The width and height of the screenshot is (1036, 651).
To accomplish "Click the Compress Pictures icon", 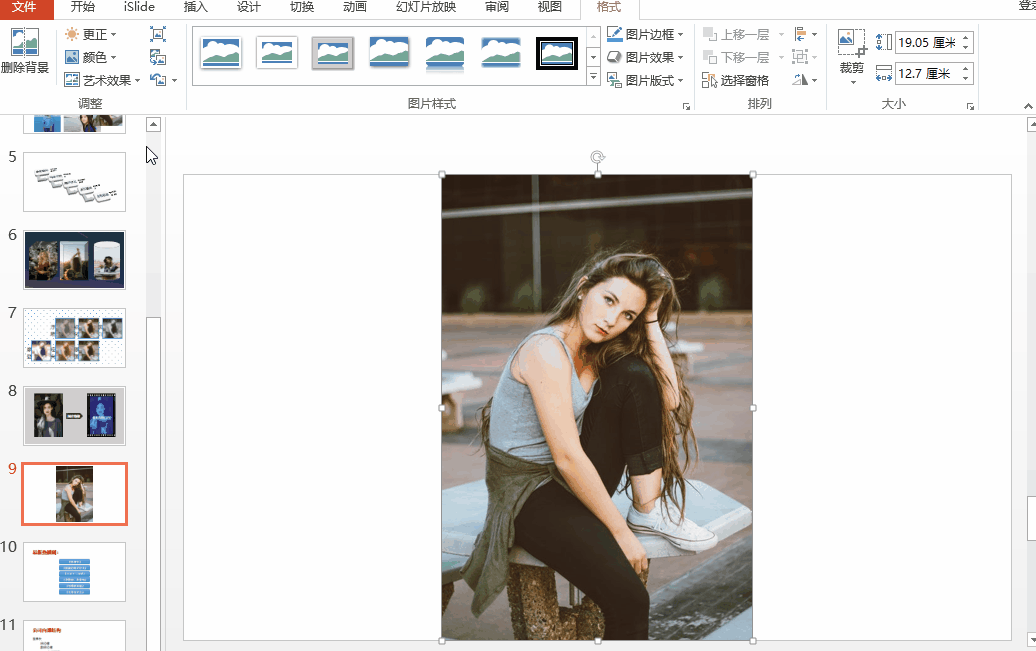I will pos(158,34).
